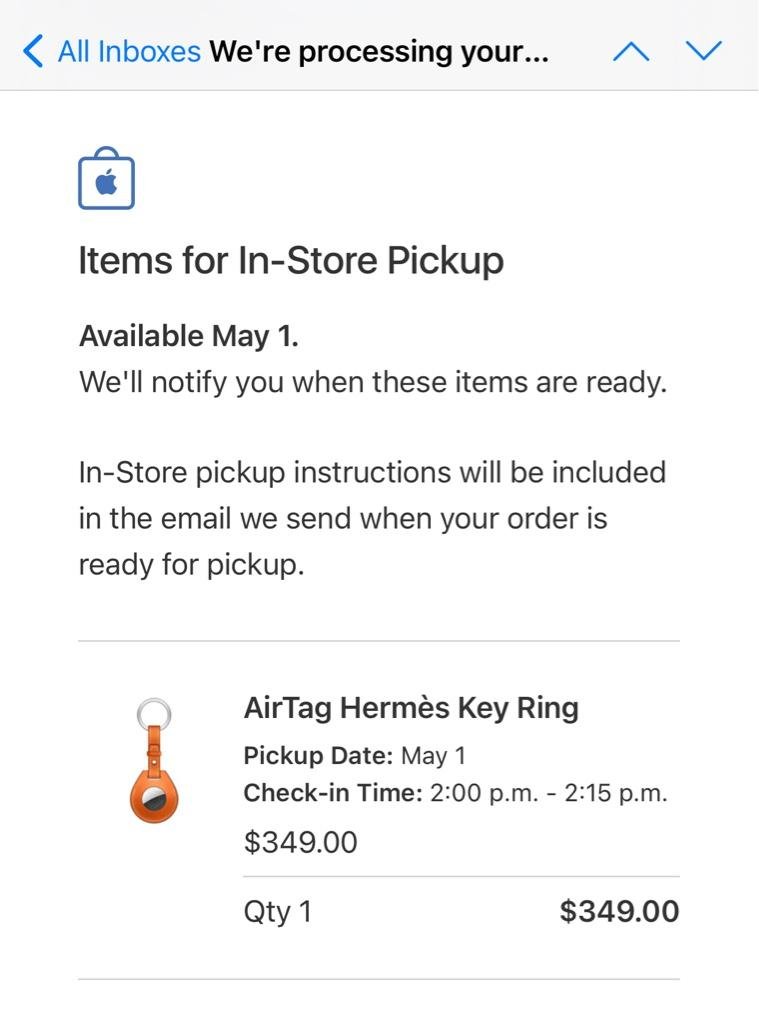The height and width of the screenshot is (1024, 759).
Task: Tap the 'Items for In-Store Pickup' heading
Action: click(291, 261)
